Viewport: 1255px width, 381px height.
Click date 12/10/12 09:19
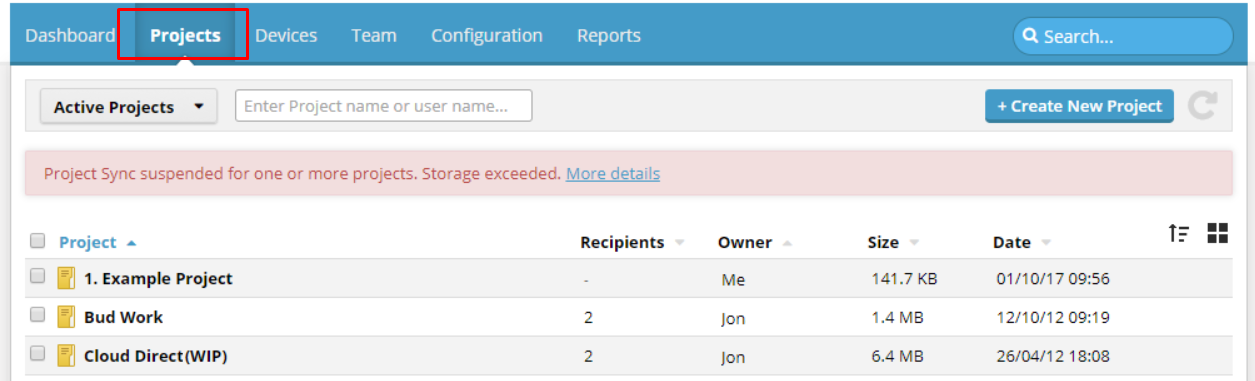1053,317
